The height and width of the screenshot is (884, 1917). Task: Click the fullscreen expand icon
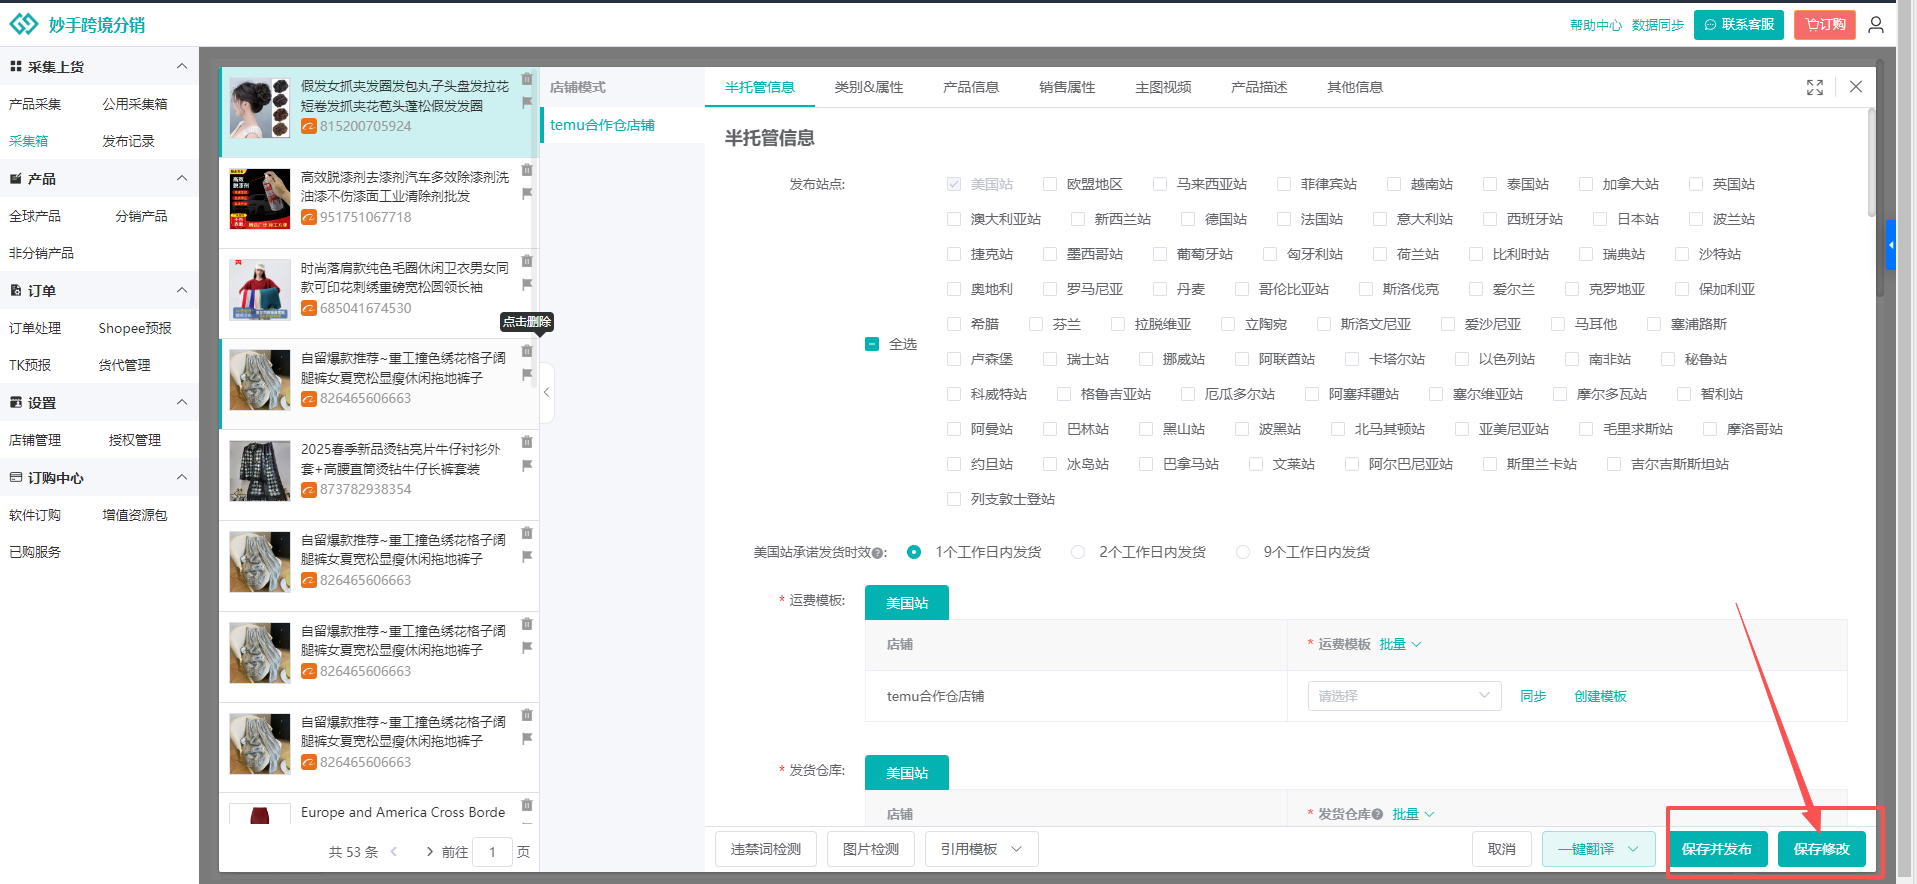pos(1814,88)
